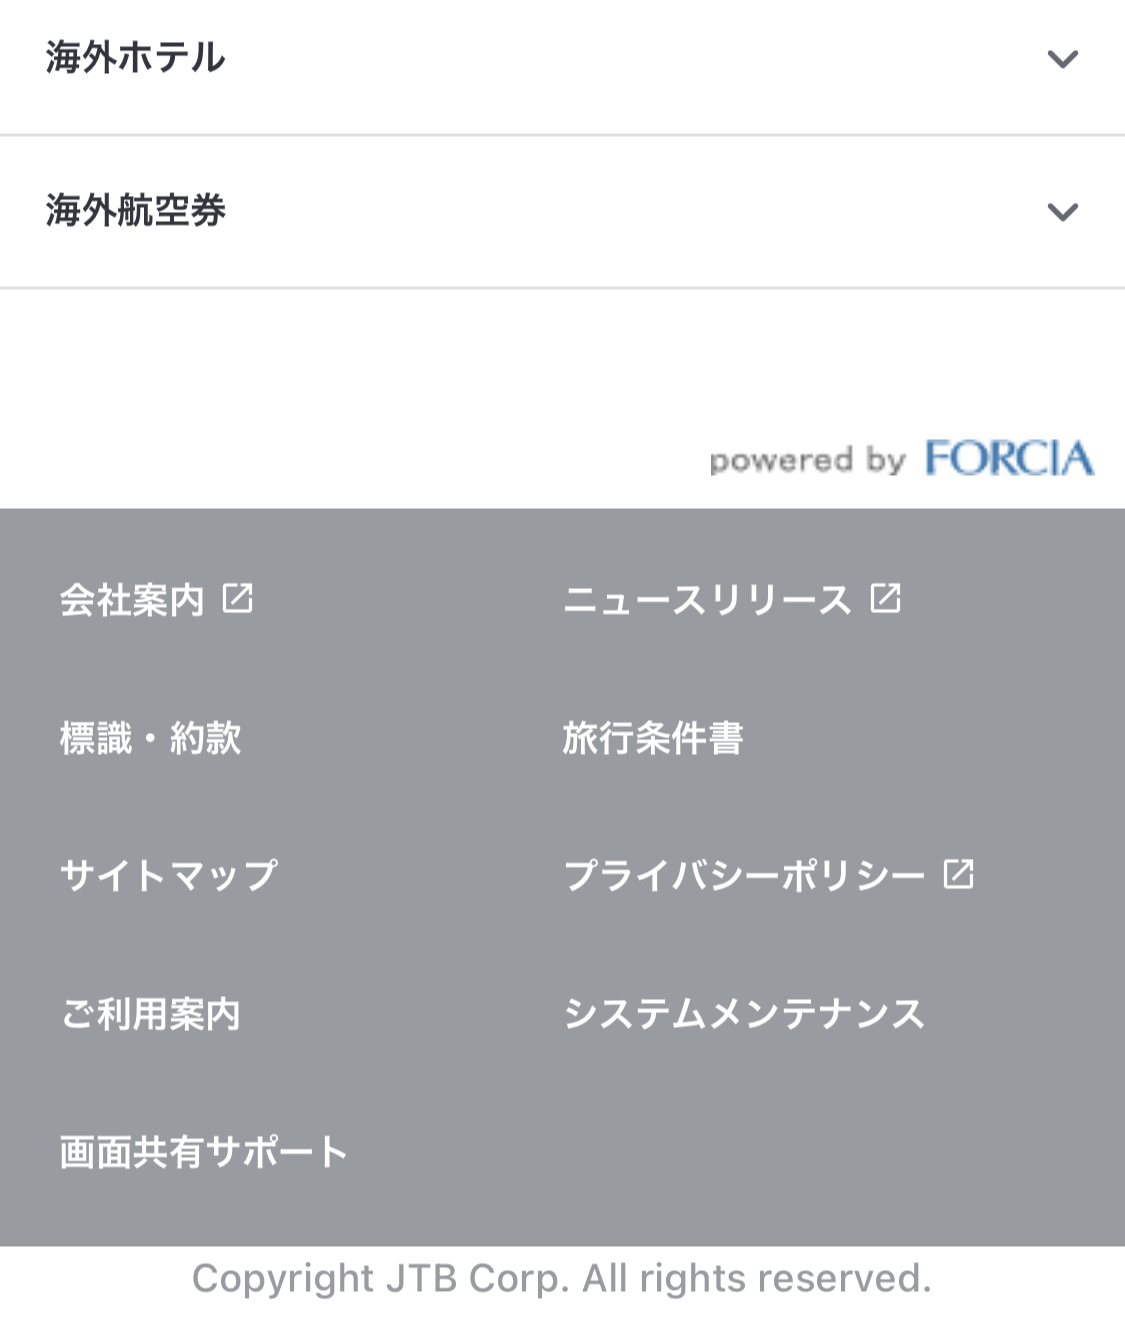Click empty gray footer area beside 画面共有サポート
1125x1320 pixels.
[x=760, y=1152]
